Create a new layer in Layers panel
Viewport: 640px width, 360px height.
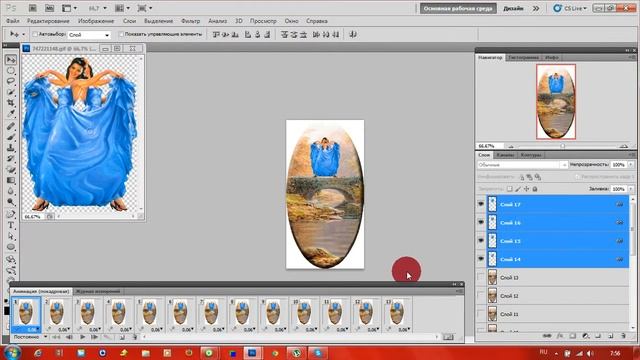pyautogui.click(x=611, y=336)
